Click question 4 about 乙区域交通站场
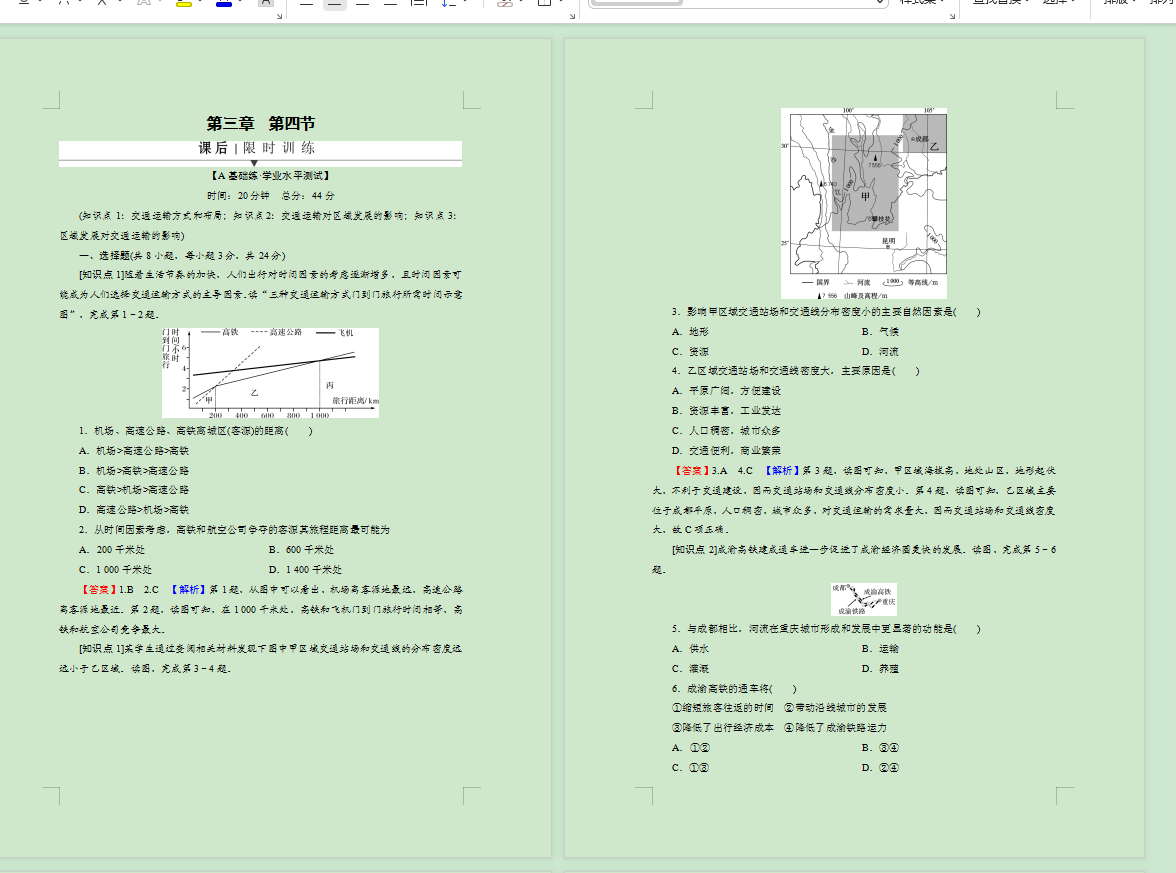1176x873 pixels. (x=795, y=371)
